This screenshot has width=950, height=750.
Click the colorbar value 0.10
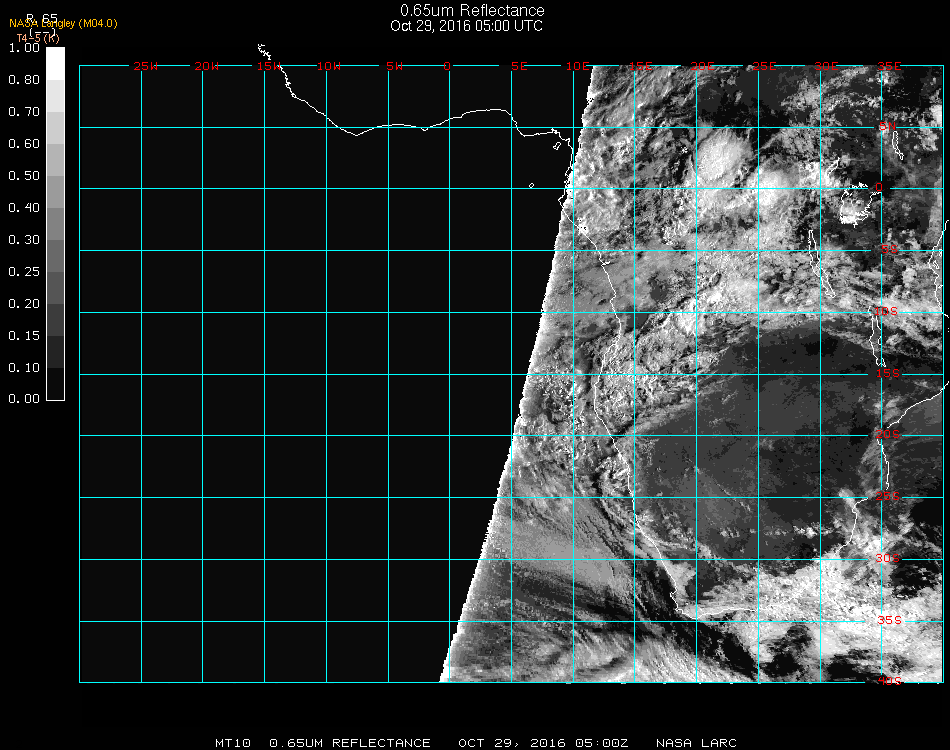pyautogui.click(x=24, y=368)
